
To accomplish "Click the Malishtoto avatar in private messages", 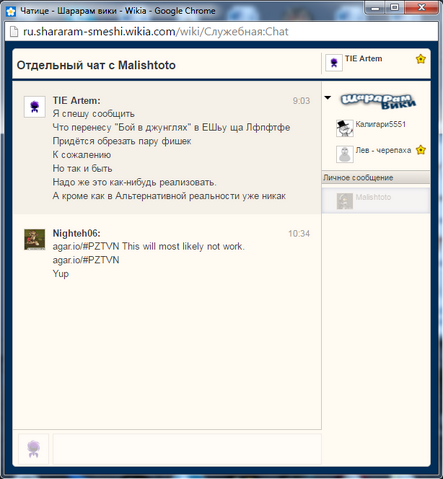I will (345, 201).
